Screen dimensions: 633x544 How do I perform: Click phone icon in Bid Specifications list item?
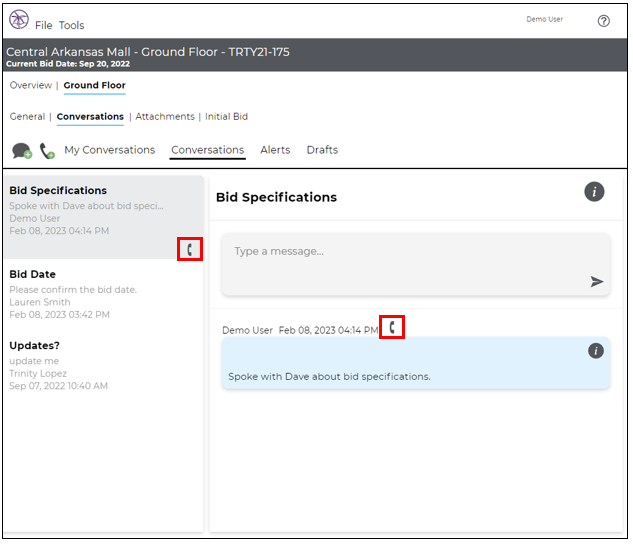click(x=190, y=249)
